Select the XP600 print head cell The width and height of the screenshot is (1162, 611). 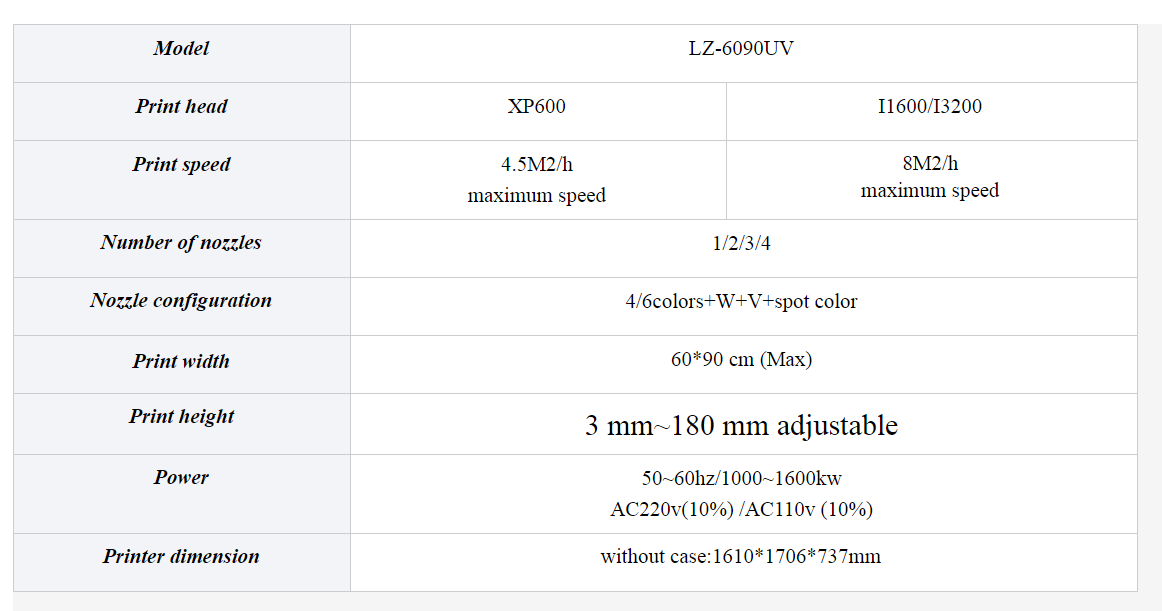536,107
